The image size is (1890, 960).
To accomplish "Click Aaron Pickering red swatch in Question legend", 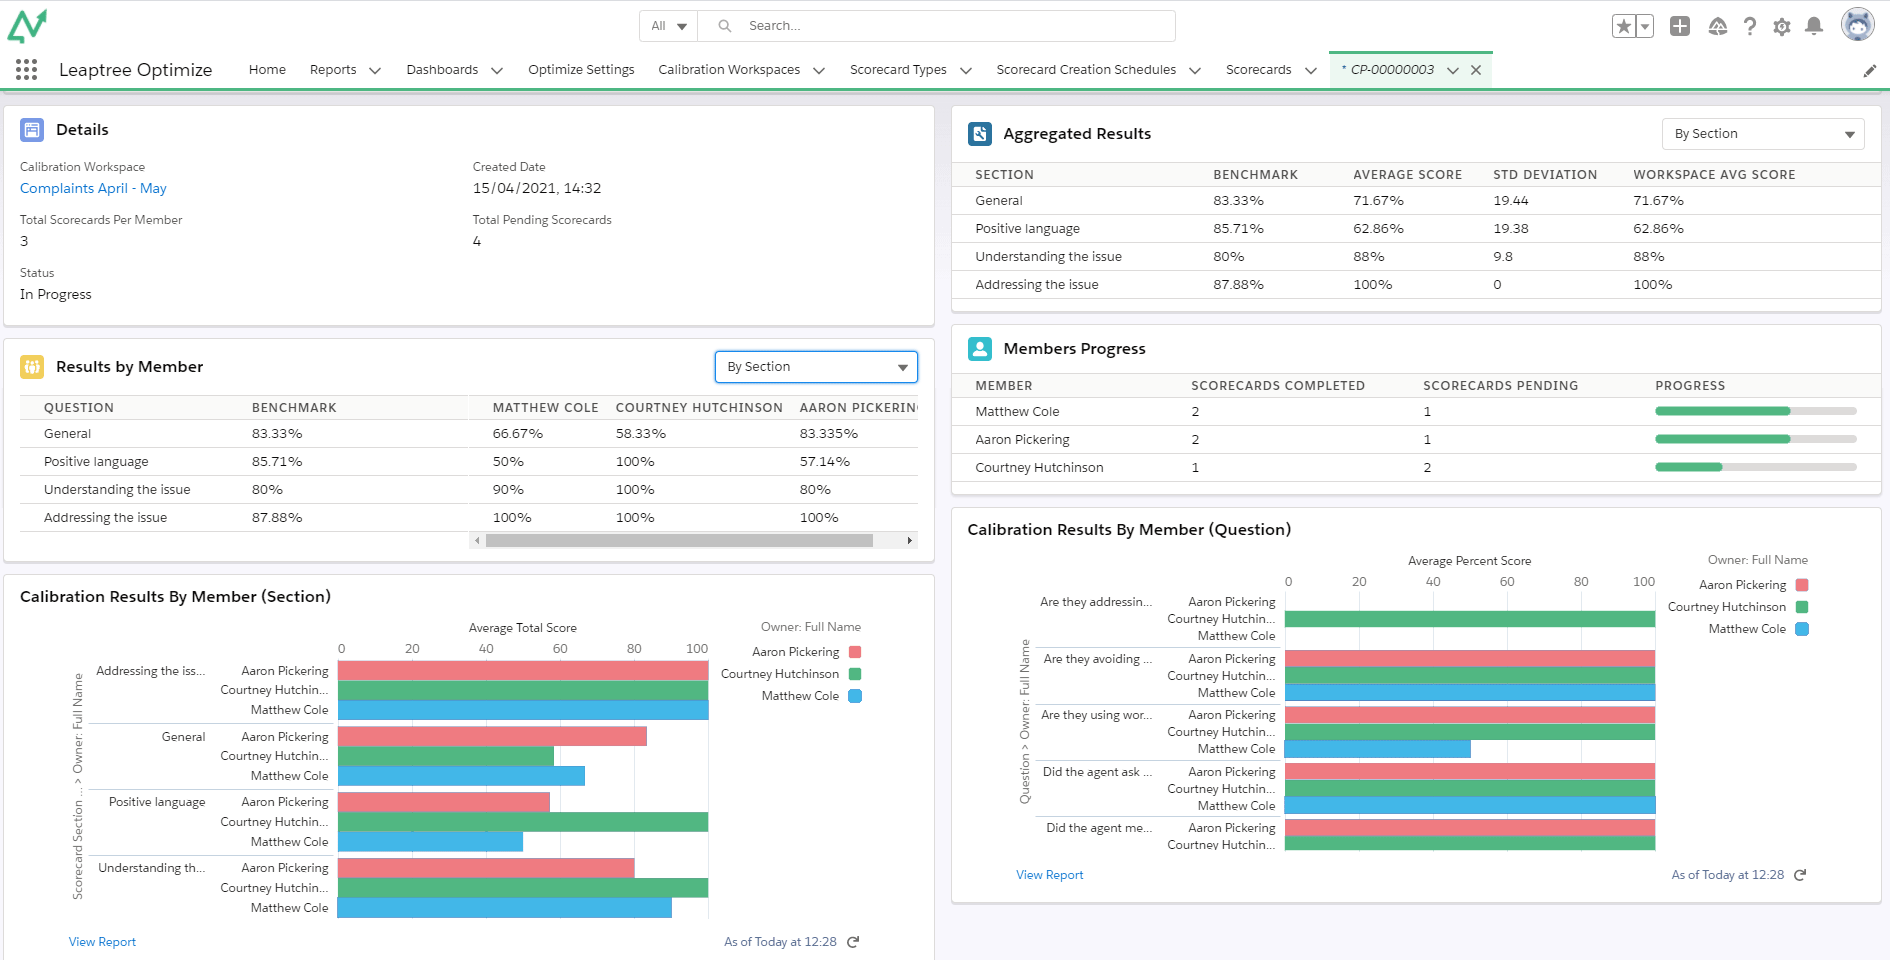I will 1802,585.
